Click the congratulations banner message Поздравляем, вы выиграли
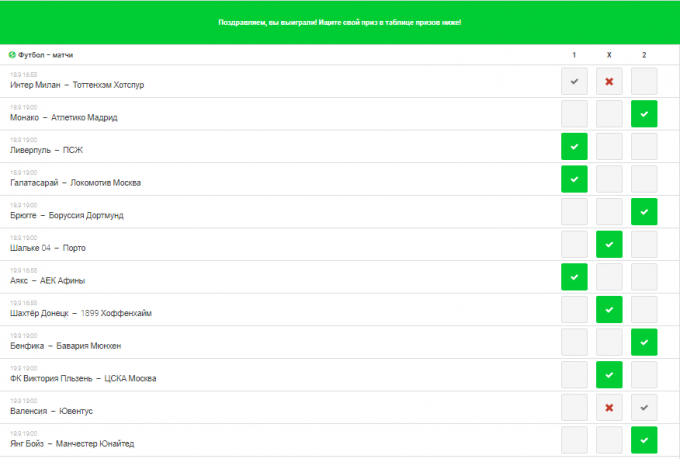680x459 pixels. (340, 22)
